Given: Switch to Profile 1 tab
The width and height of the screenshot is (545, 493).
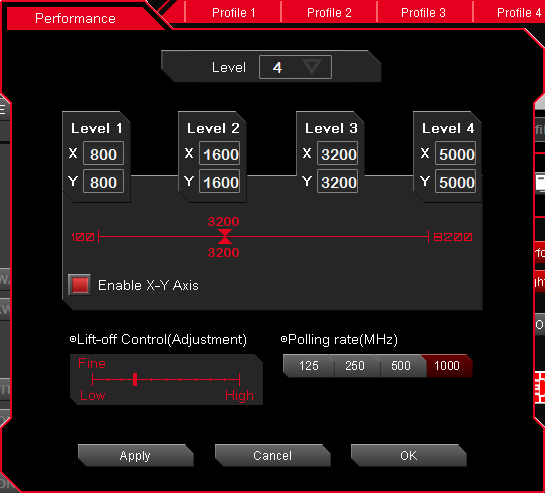Looking at the screenshot, I should click(234, 13).
